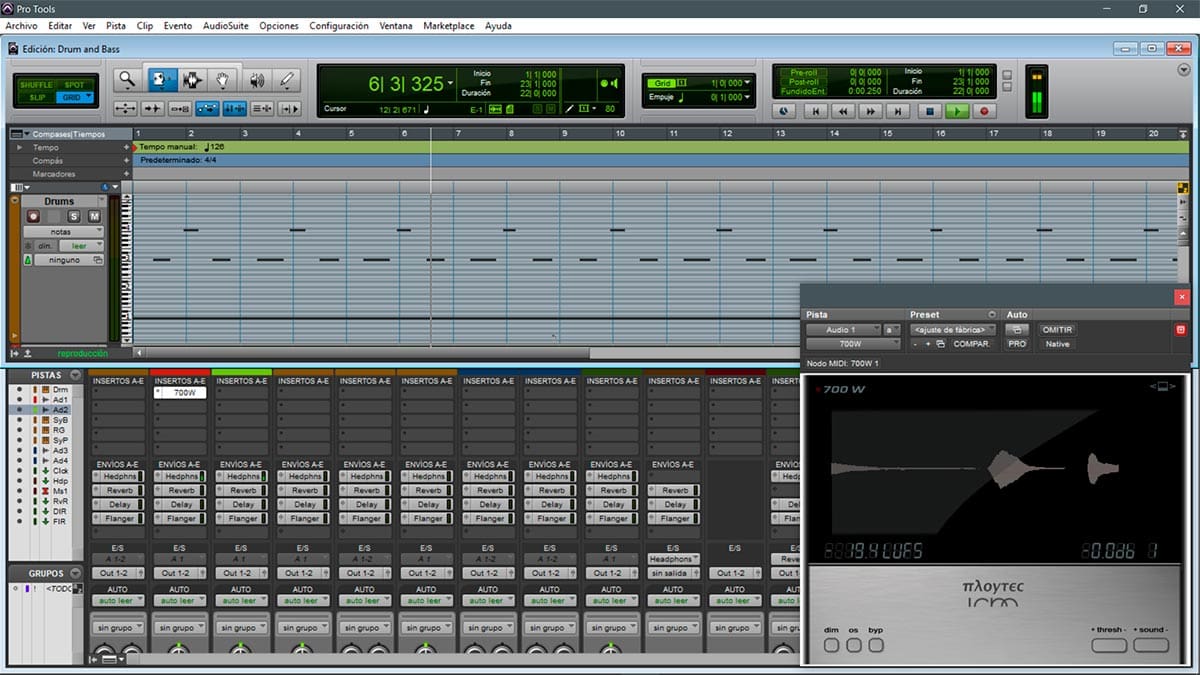Open the Pista menu

pos(116,26)
